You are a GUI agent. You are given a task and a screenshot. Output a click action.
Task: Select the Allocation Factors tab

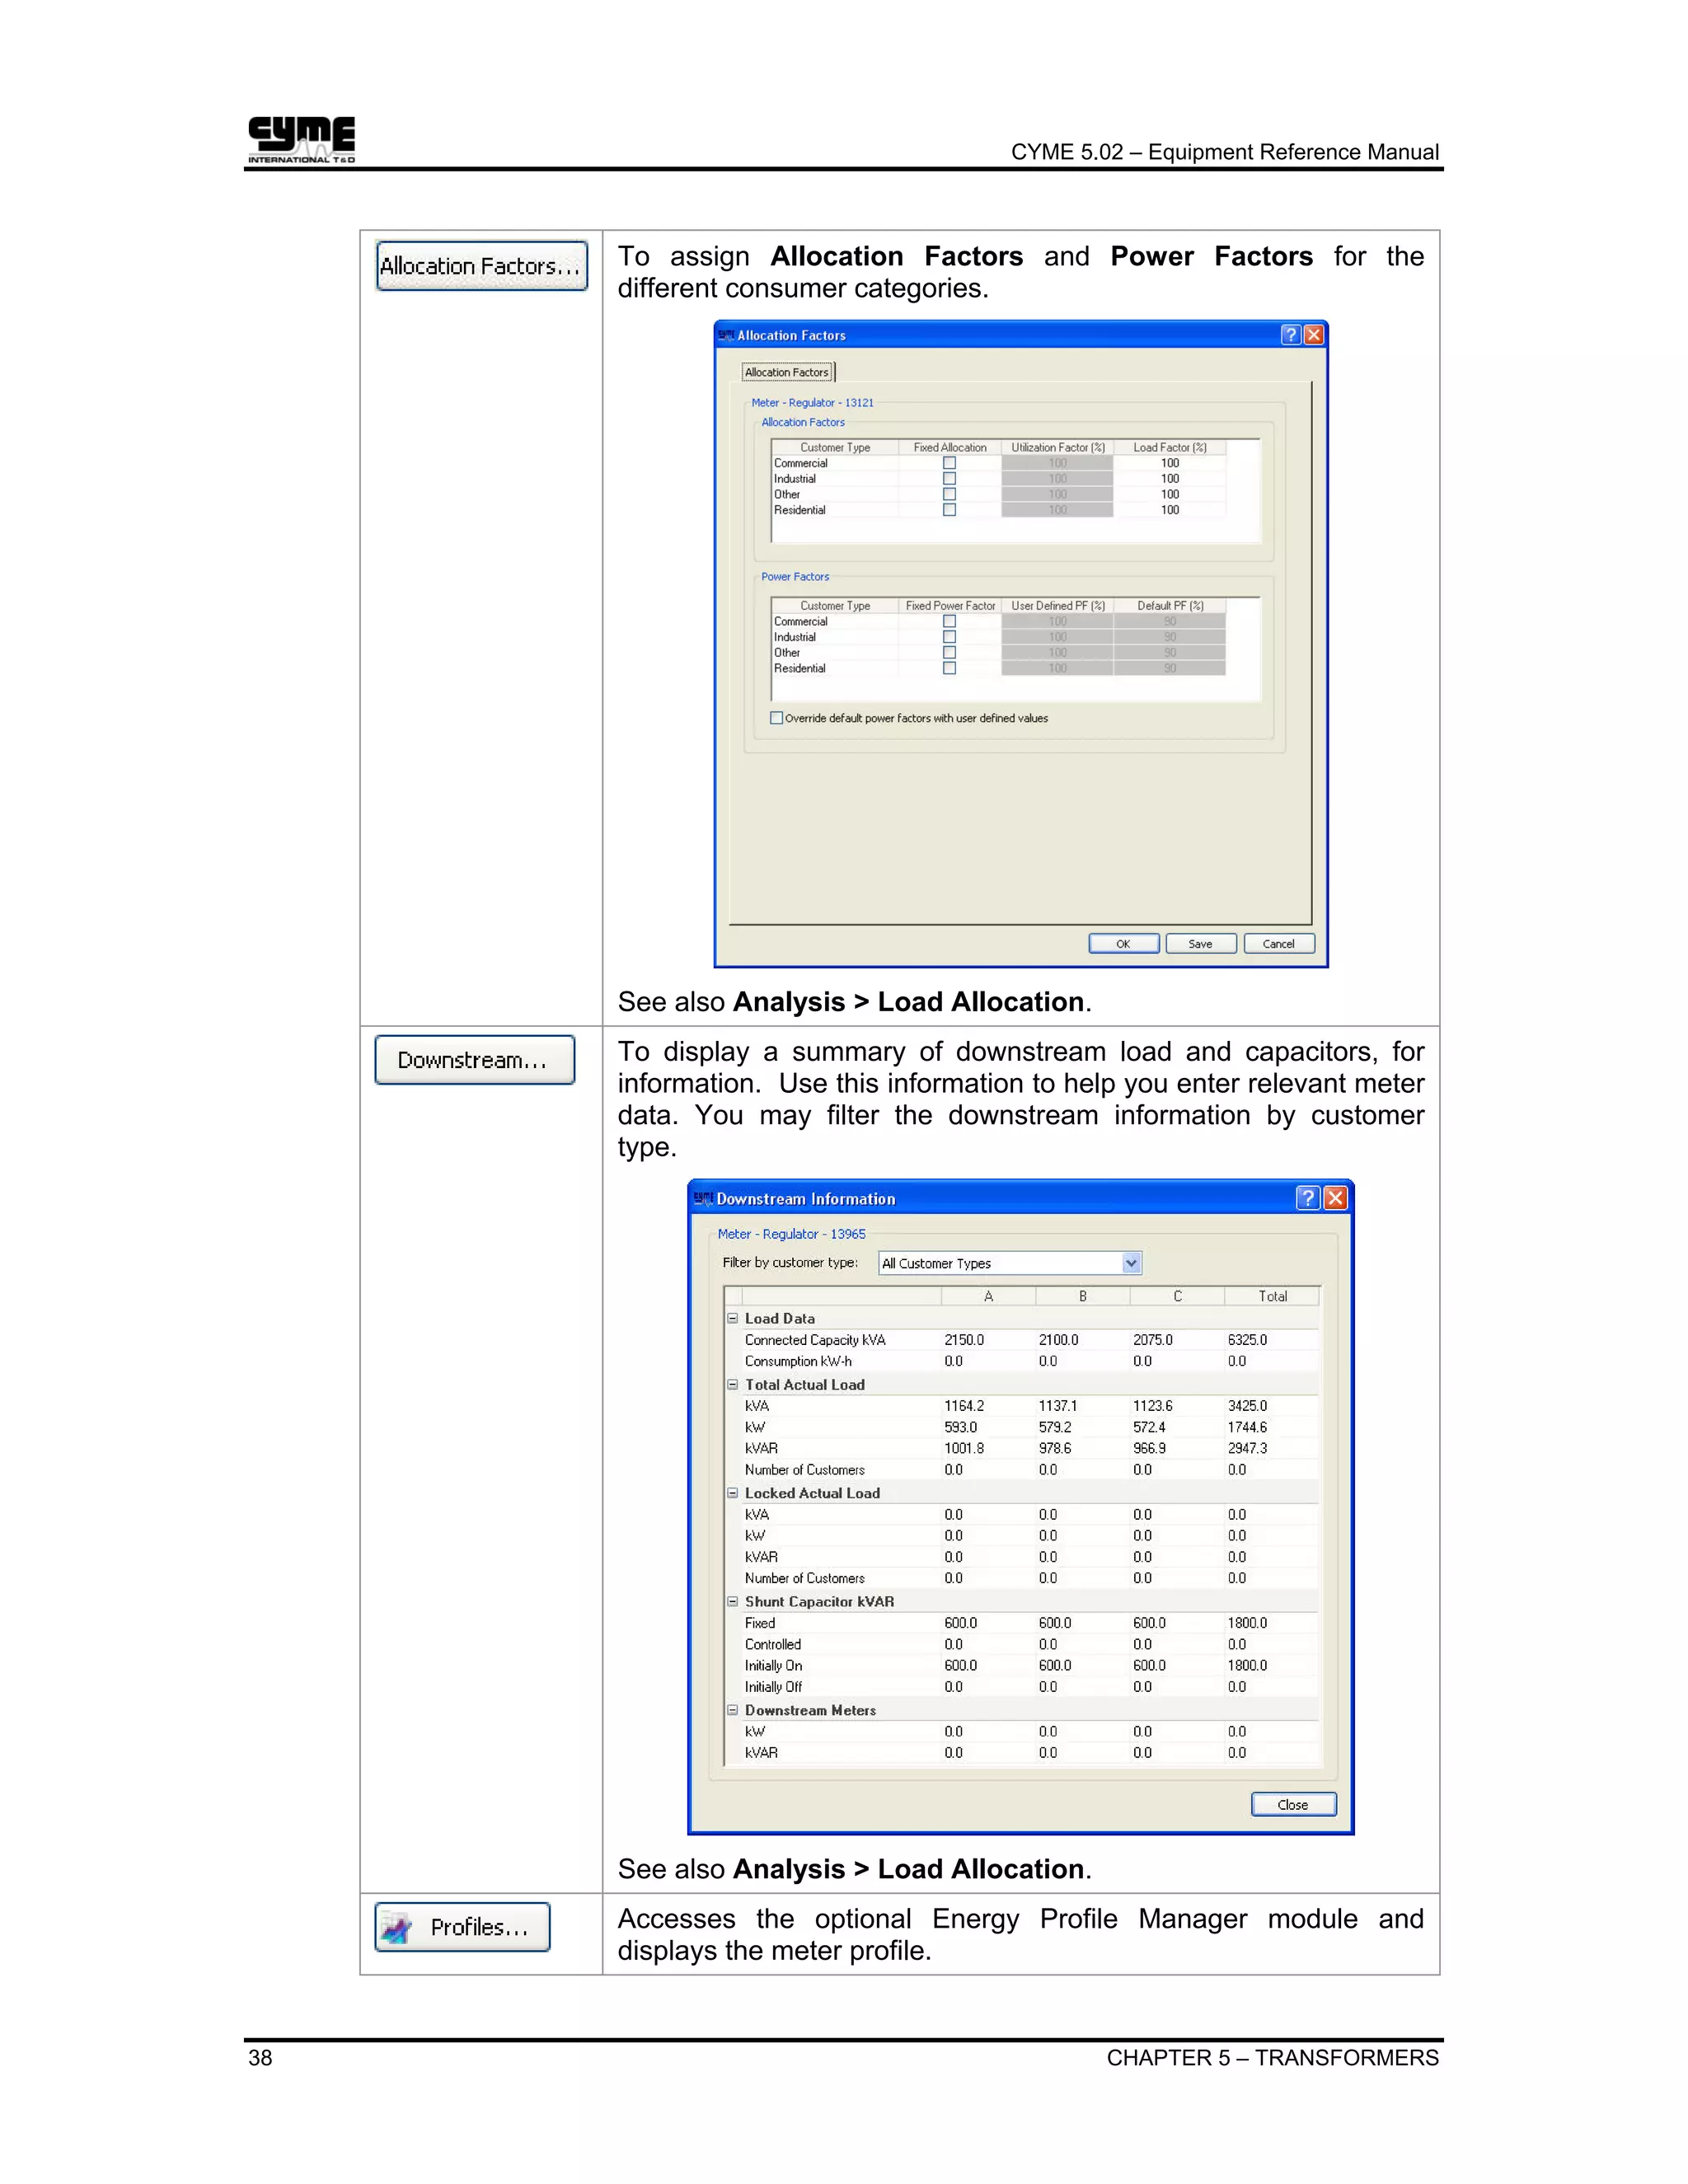point(787,372)
